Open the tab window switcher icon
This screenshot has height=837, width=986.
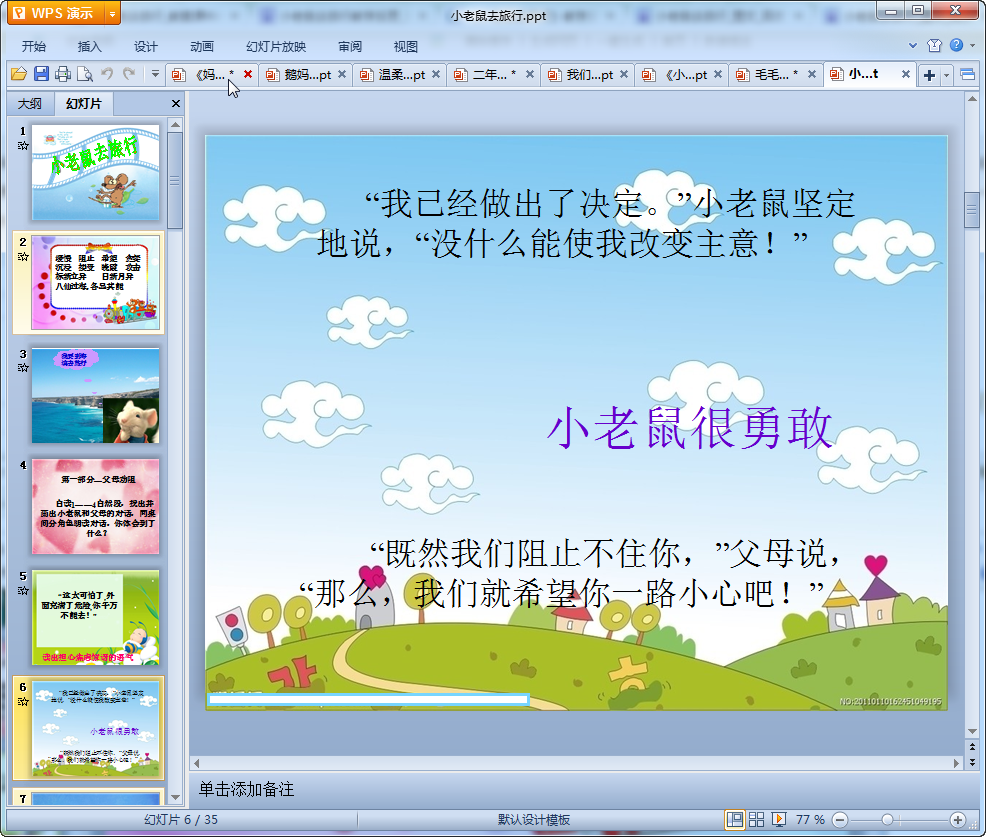tap(968, 75)
